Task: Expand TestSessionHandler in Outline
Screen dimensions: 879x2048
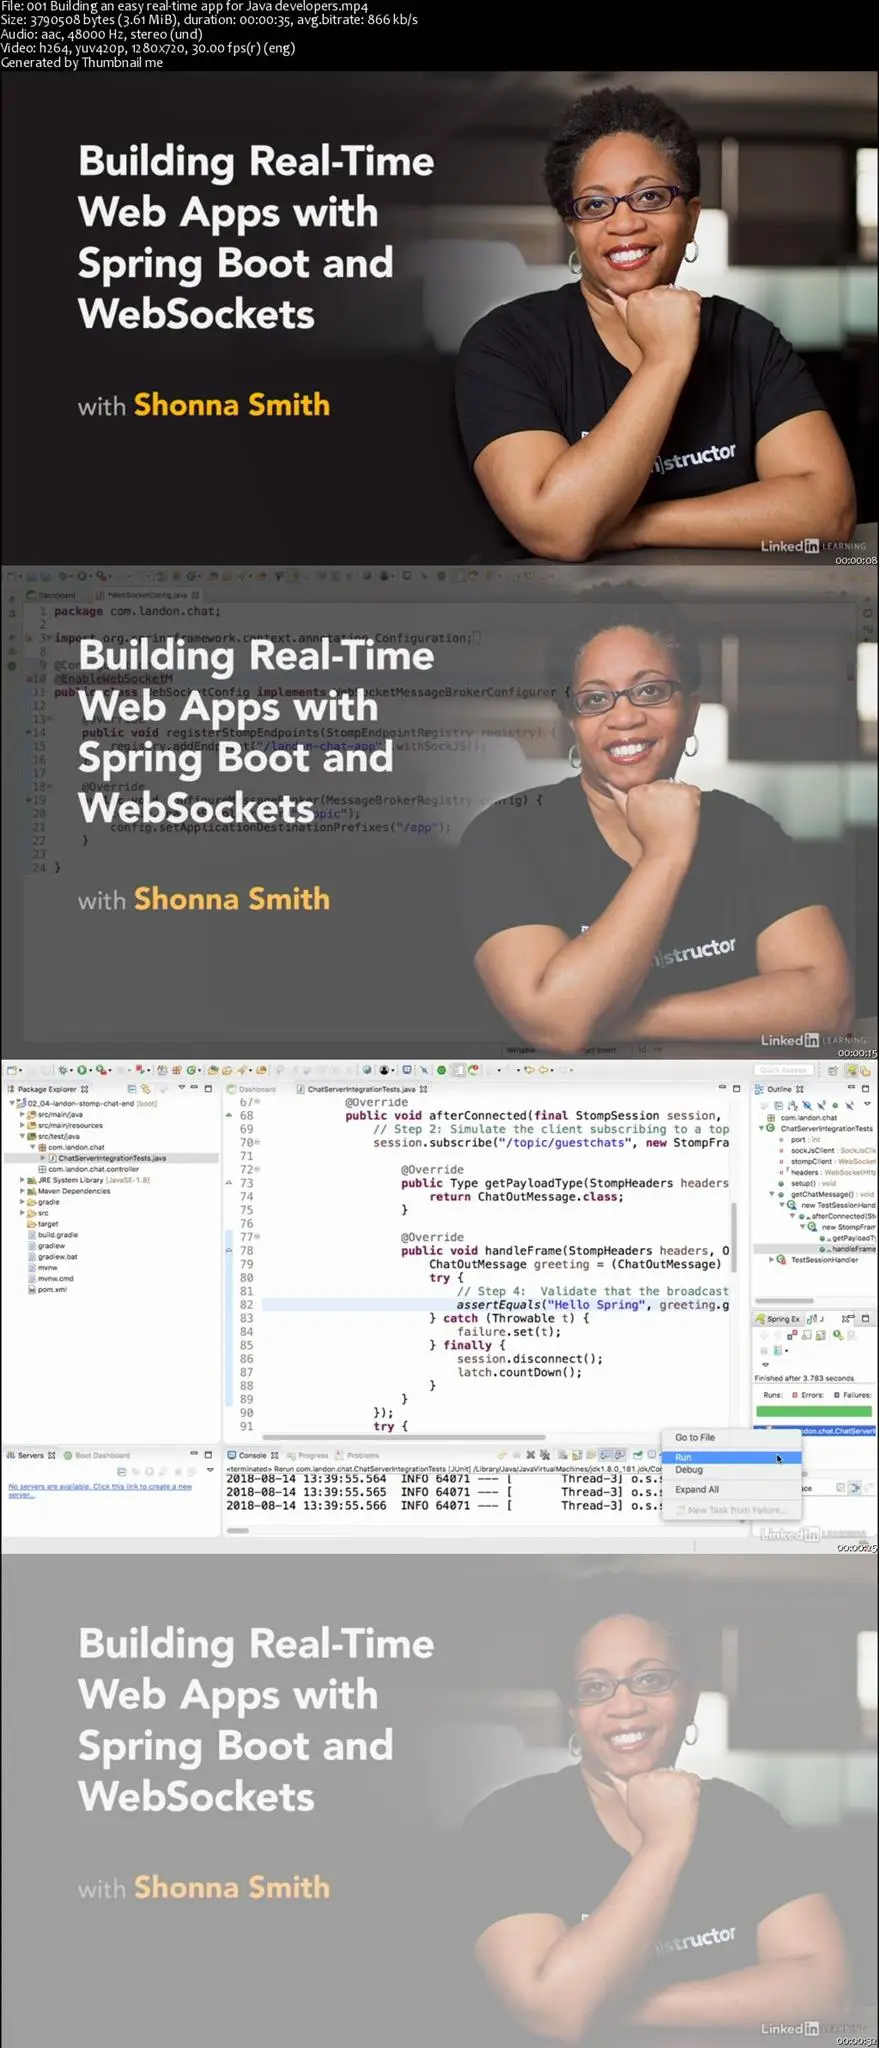Action: 771,1260
